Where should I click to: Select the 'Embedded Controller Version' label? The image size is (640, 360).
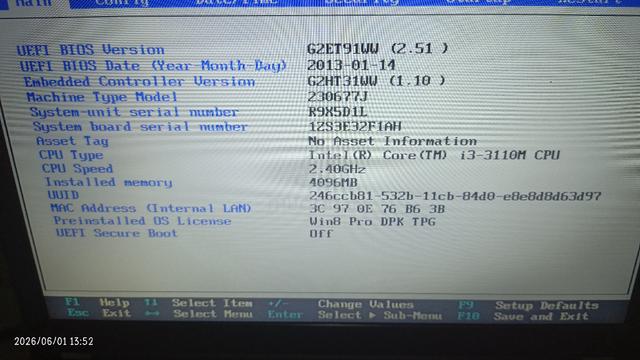[x=139, y=82]
